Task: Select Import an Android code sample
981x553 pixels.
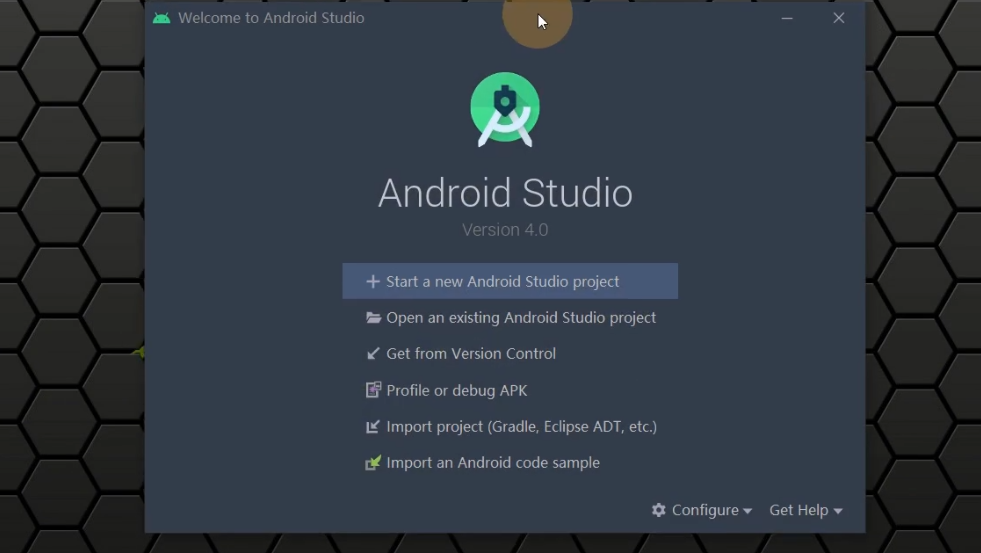Action: [510, 463]
